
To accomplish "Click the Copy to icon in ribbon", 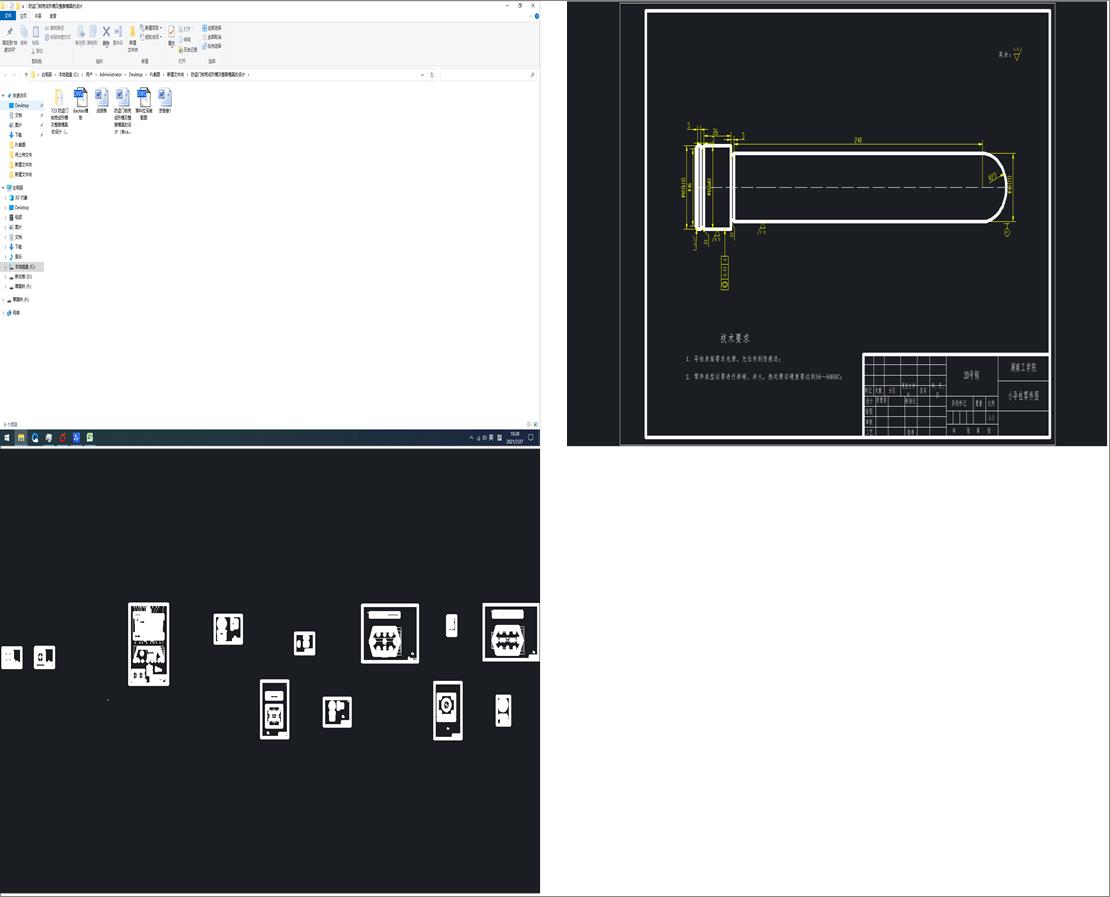I will tap(92, 35).
